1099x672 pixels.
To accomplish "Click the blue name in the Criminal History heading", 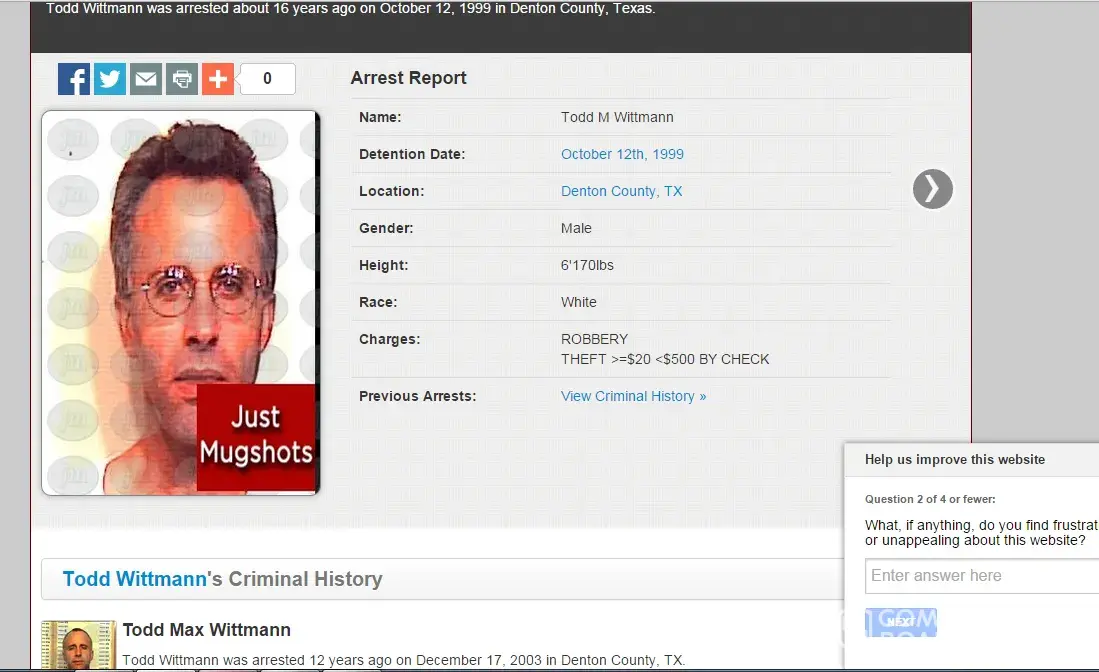I will (135, 579).
